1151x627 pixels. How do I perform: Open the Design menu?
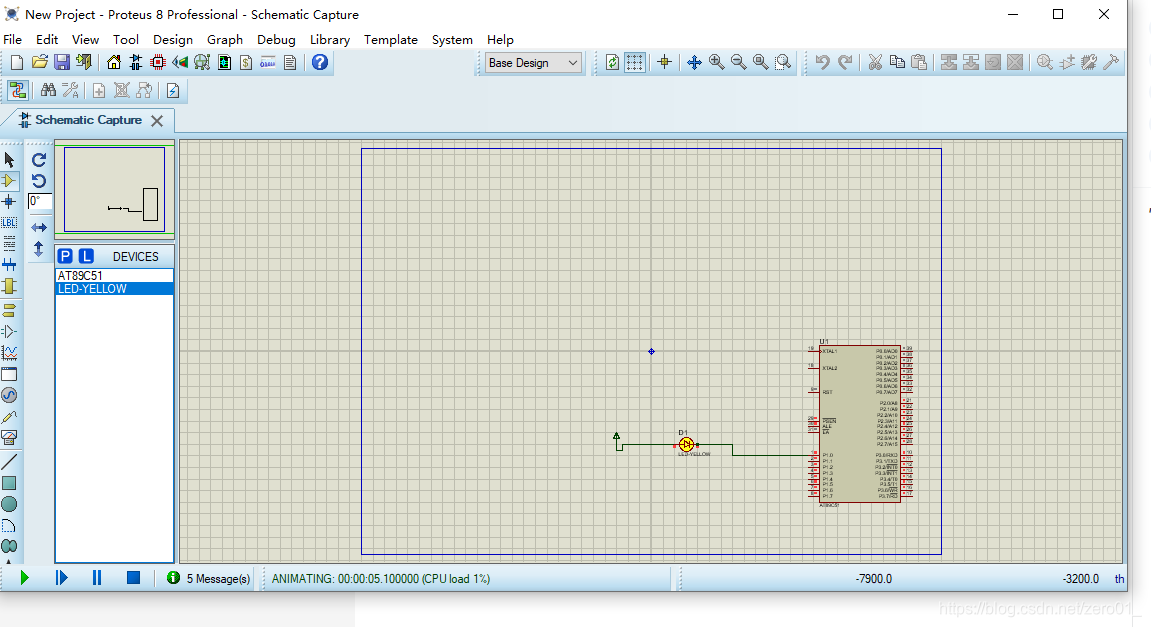[173, 40]
